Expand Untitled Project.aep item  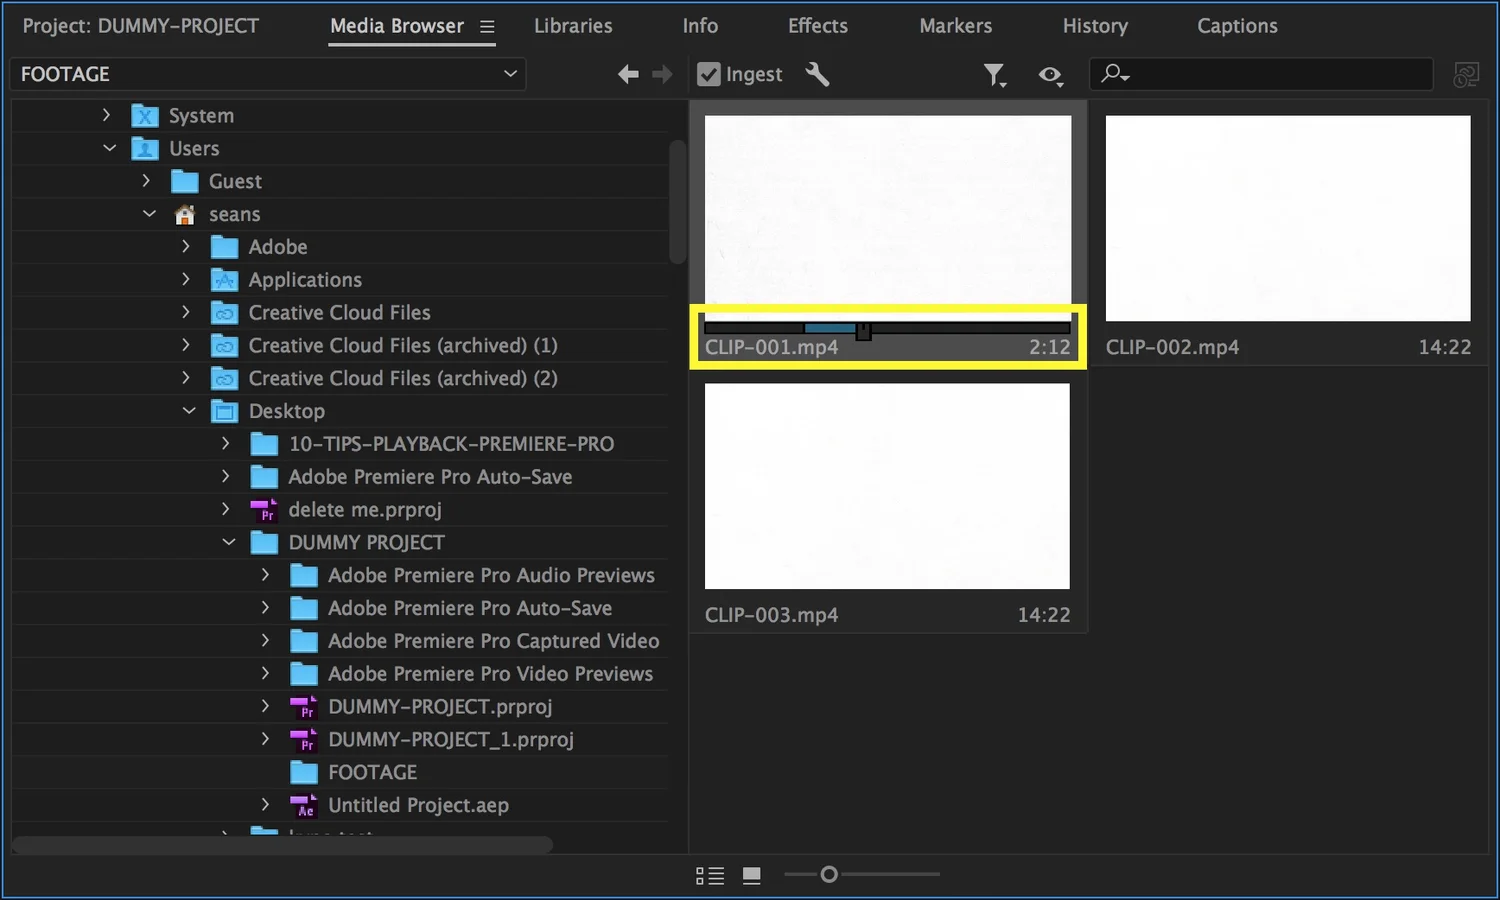click(265, 805)
